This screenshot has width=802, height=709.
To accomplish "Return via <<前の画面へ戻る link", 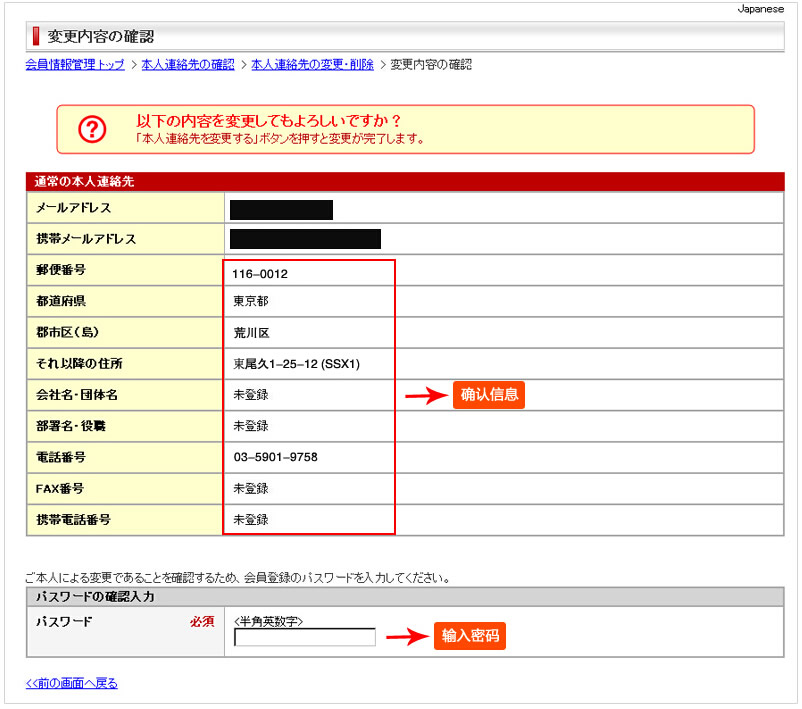I will click(72, 683).
